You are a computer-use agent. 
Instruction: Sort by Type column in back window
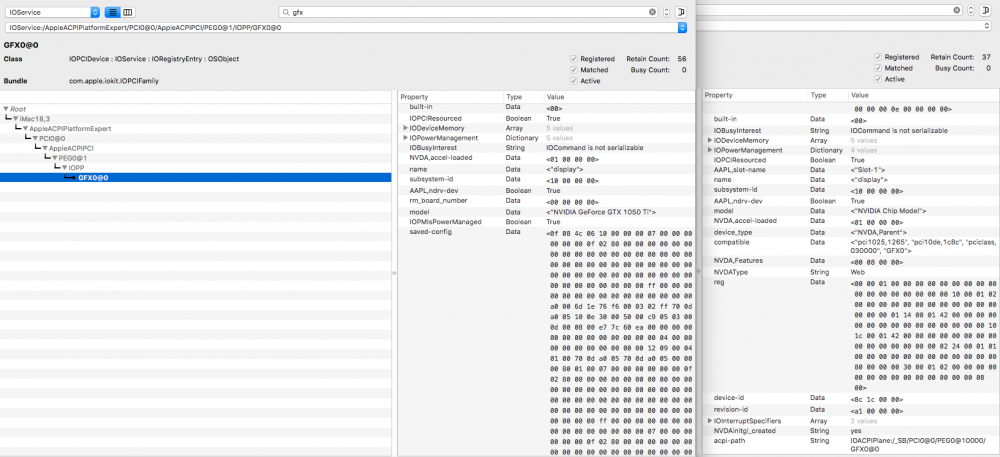[x=828, y=95]
